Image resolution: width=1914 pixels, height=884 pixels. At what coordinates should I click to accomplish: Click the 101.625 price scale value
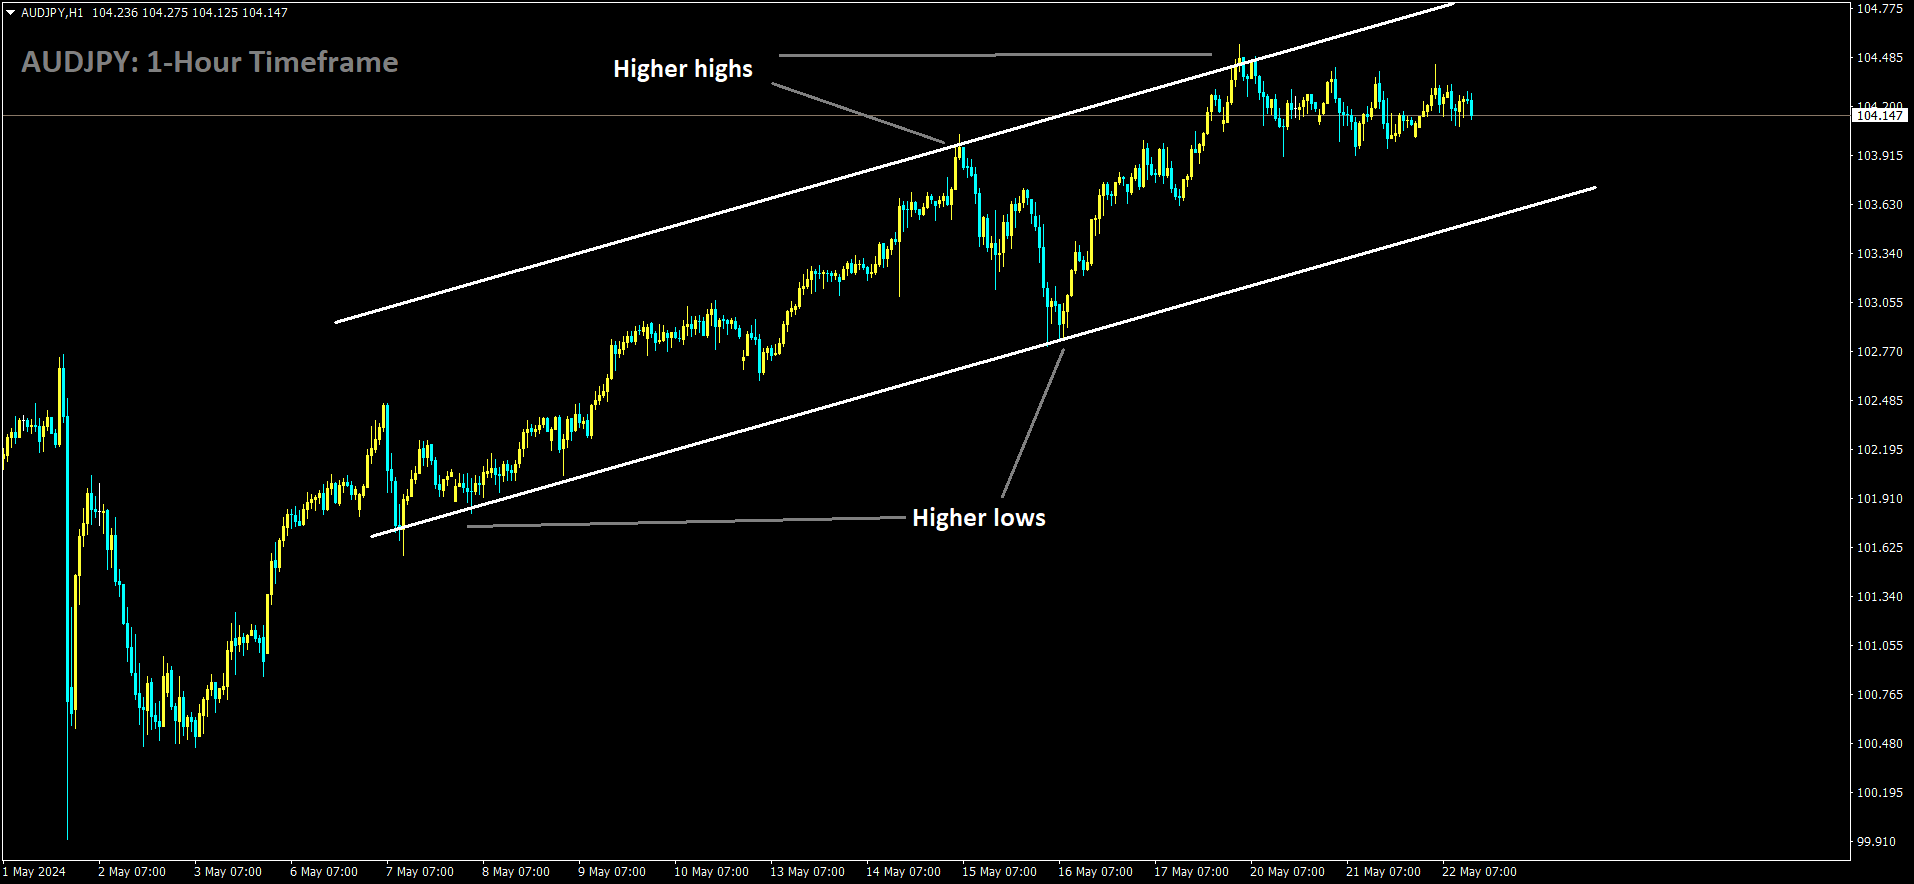point(1880,548)
